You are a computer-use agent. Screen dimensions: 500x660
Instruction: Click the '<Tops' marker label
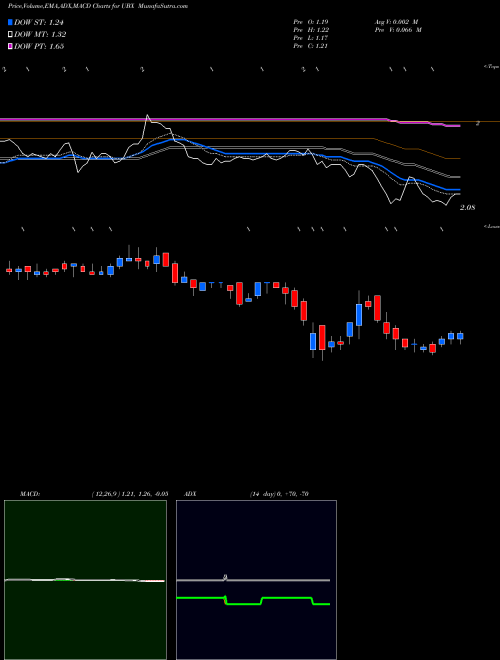click(x=492, y=67)
